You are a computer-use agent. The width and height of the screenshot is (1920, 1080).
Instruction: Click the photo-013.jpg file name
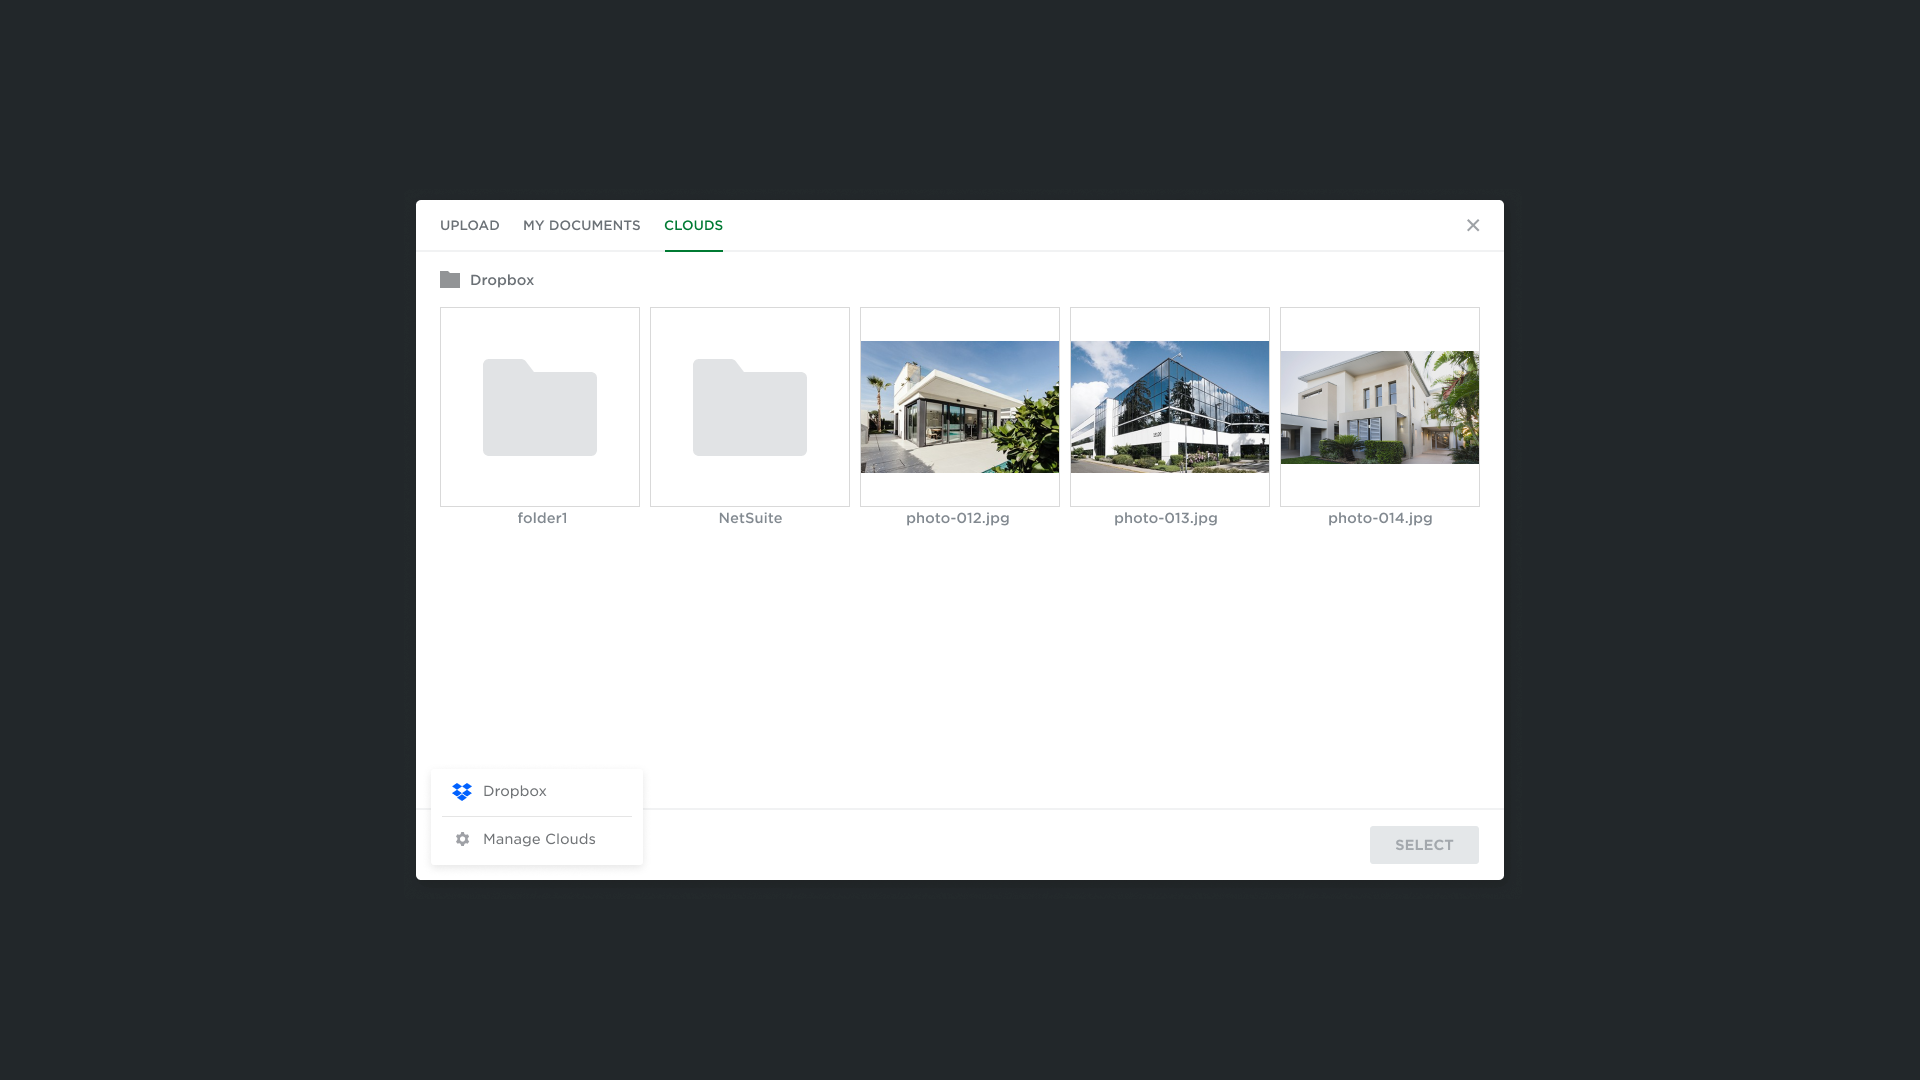[x=1166, y=518]
